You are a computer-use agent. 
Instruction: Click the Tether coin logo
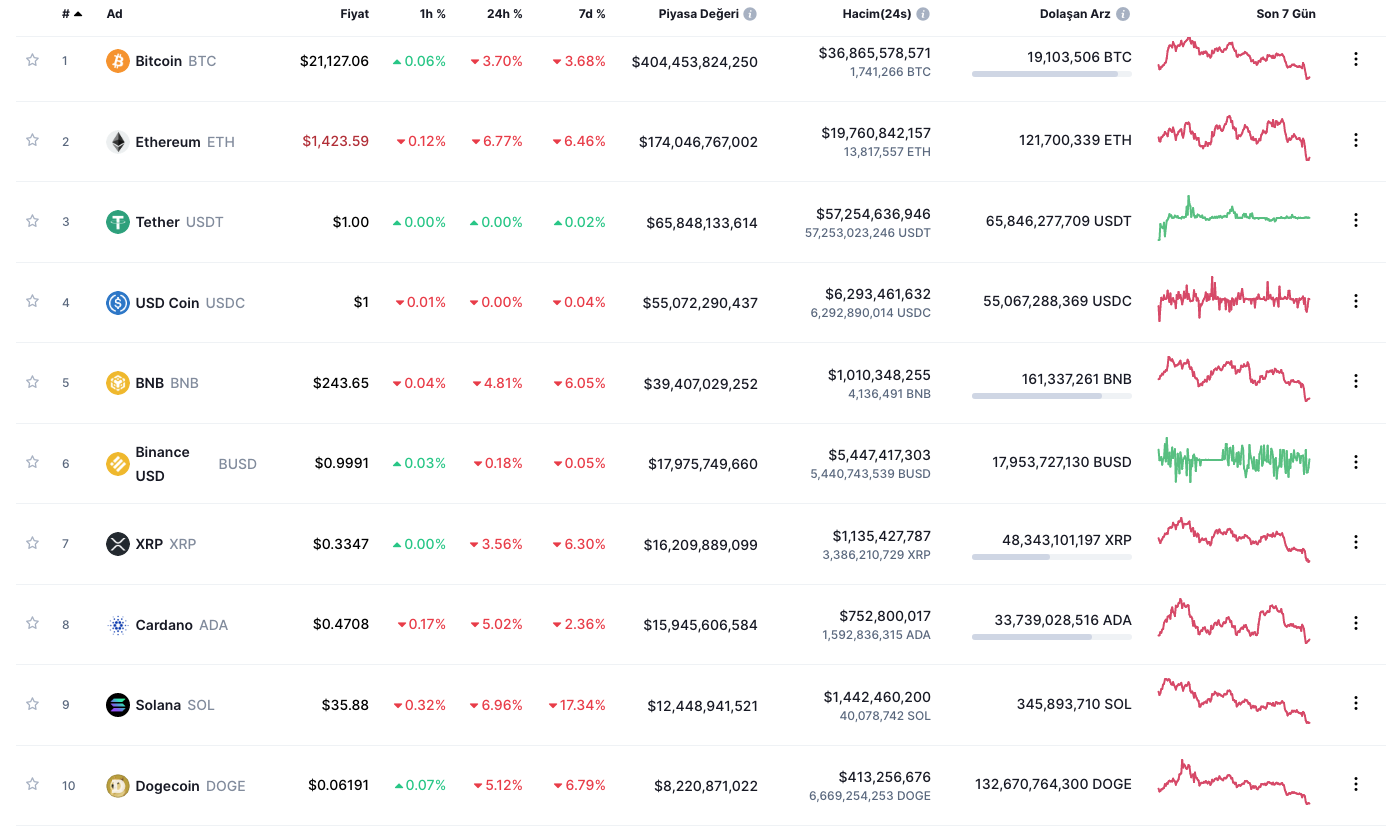[118, 222]
